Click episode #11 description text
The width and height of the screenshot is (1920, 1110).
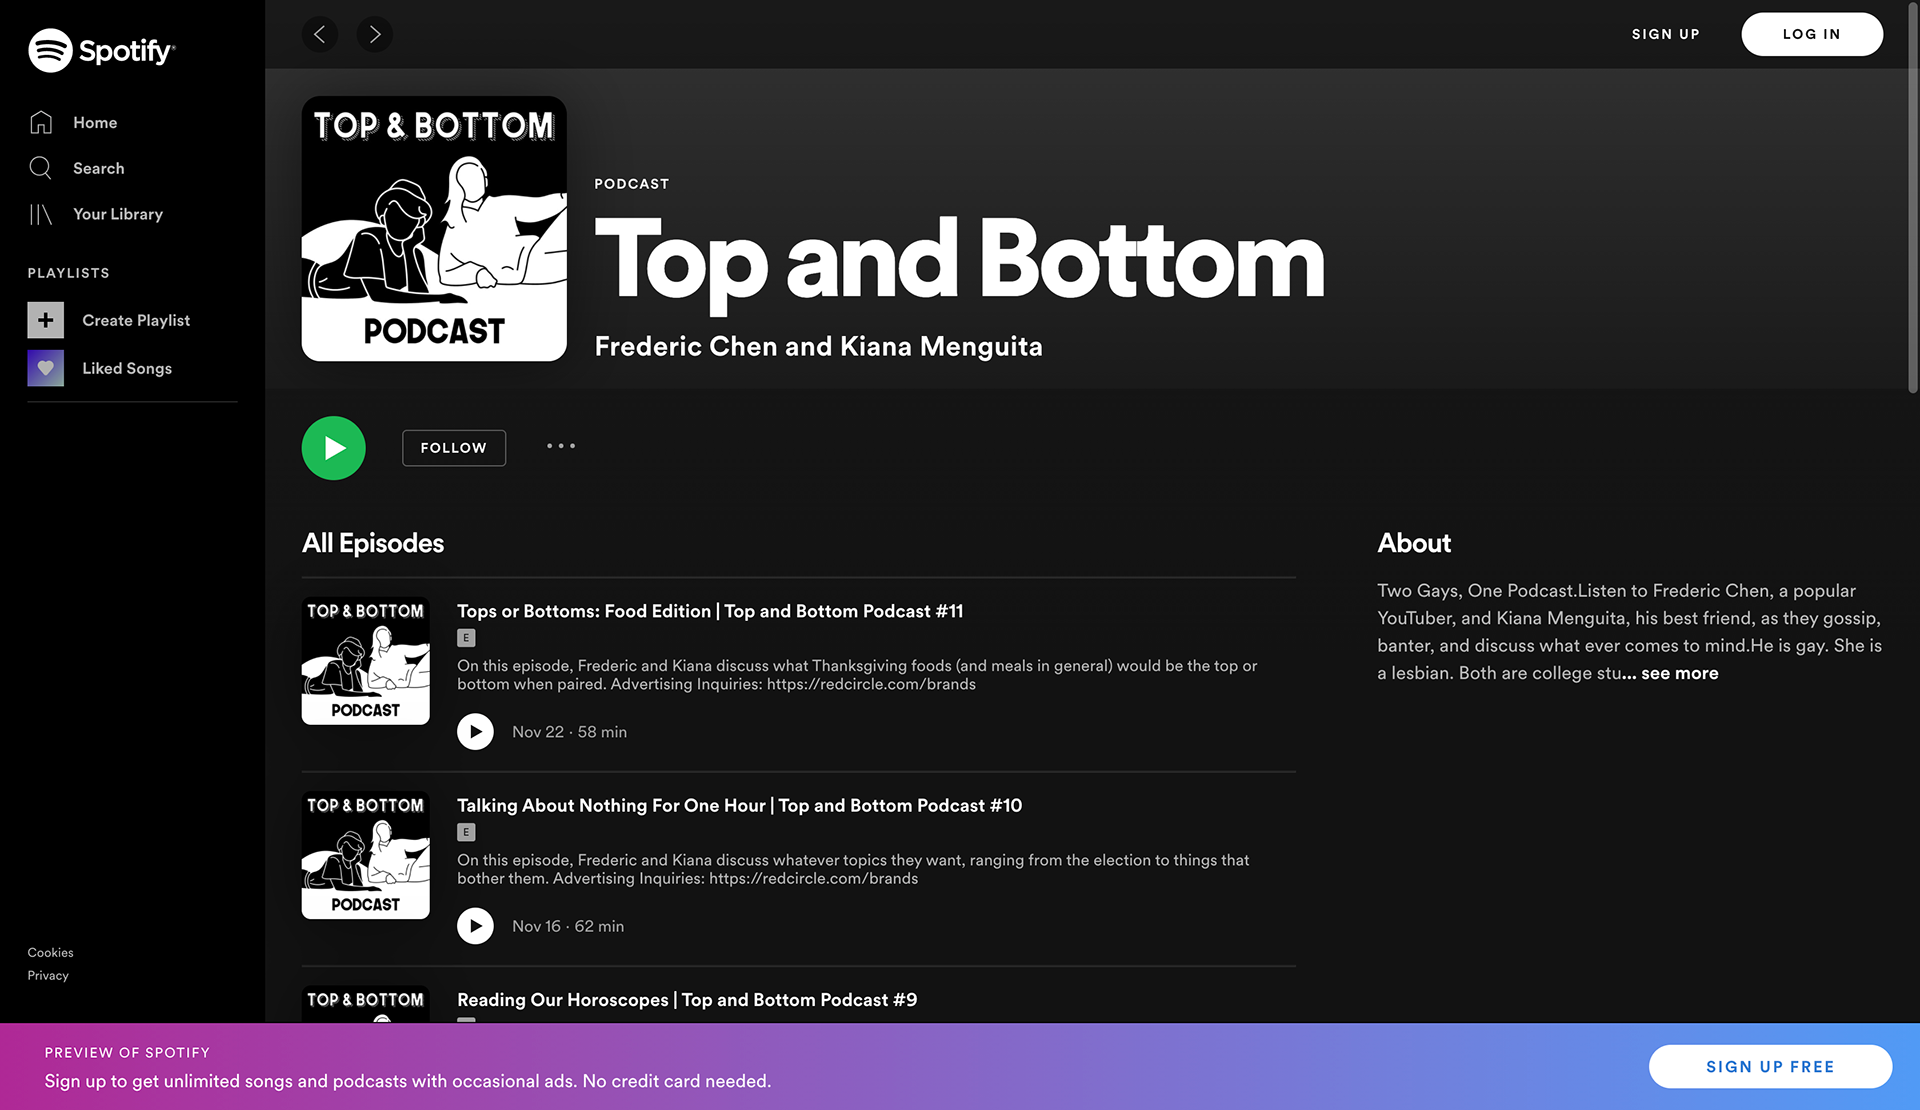click(x=857, y=675)
